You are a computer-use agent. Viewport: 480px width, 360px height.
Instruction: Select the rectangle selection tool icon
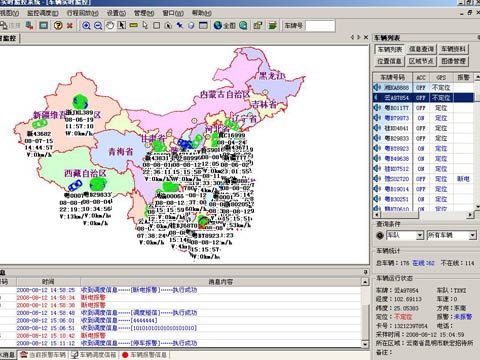pyautogui.click(x=156, y=25)
